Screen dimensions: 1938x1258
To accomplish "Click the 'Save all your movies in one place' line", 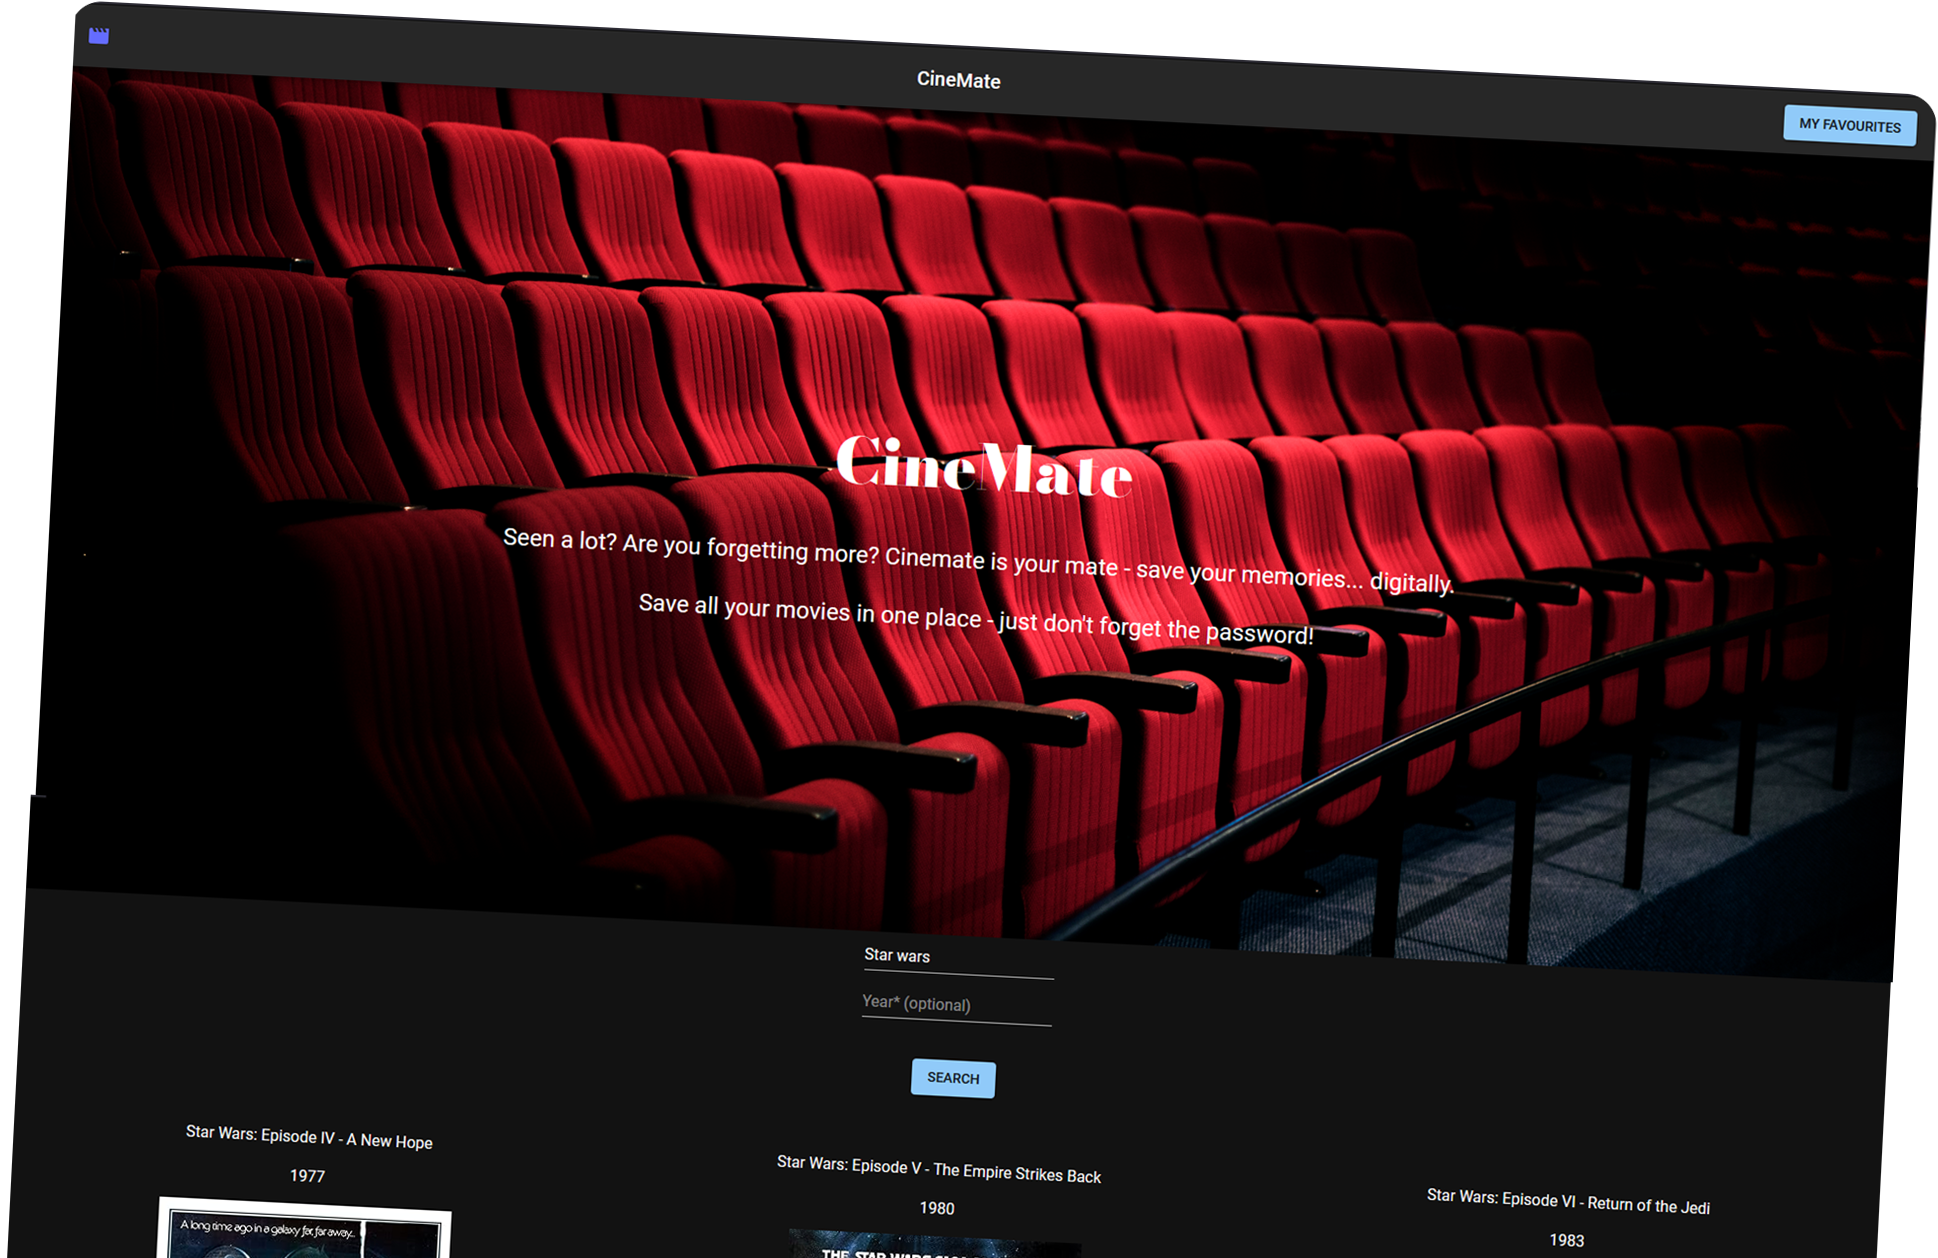I will (x=976, y=619).
